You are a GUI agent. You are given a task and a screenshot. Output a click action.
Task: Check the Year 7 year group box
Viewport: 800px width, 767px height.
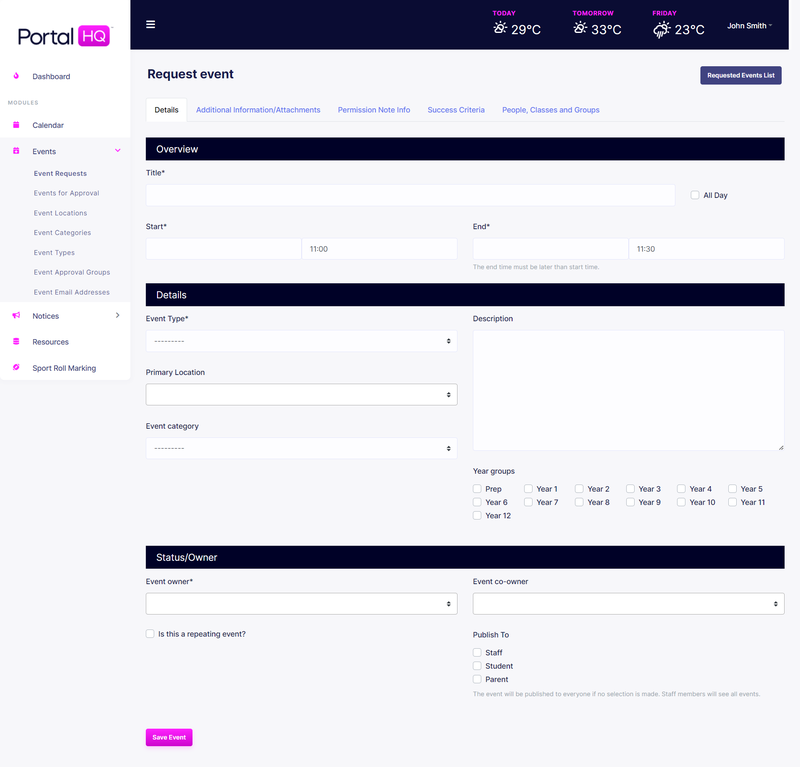[528, 502]
